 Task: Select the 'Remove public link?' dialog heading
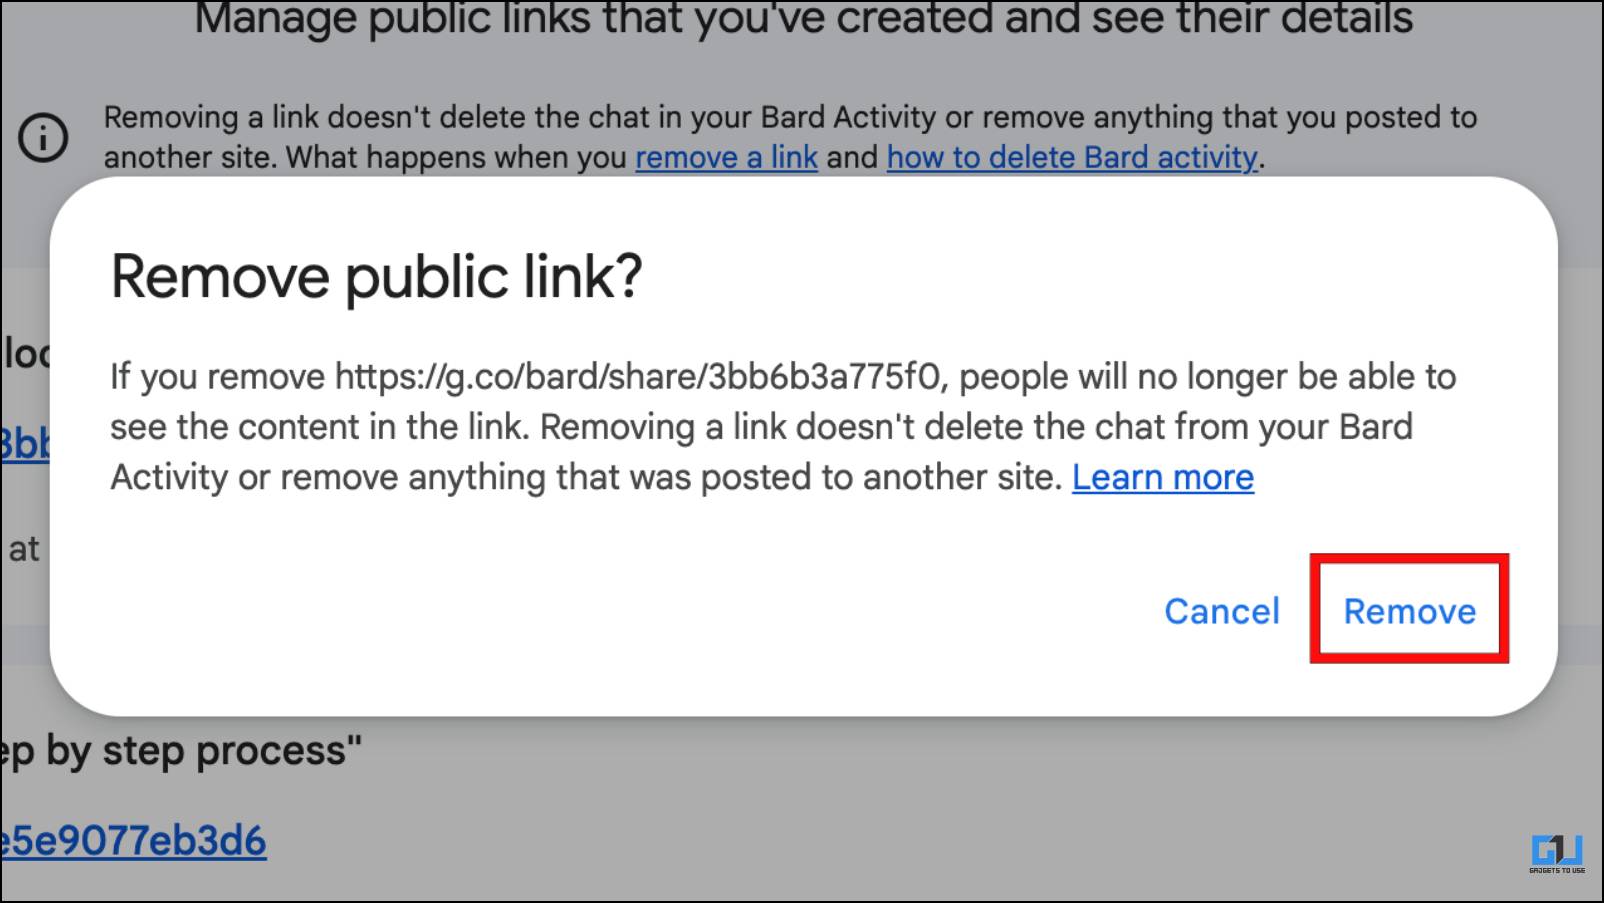(376, 277)
